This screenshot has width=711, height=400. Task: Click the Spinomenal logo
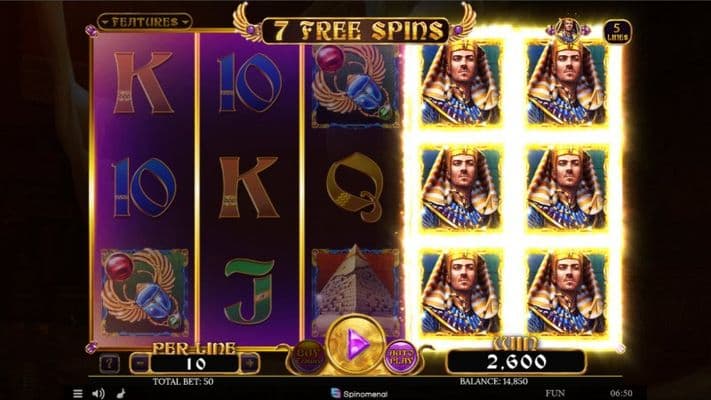tap(359, 394)
